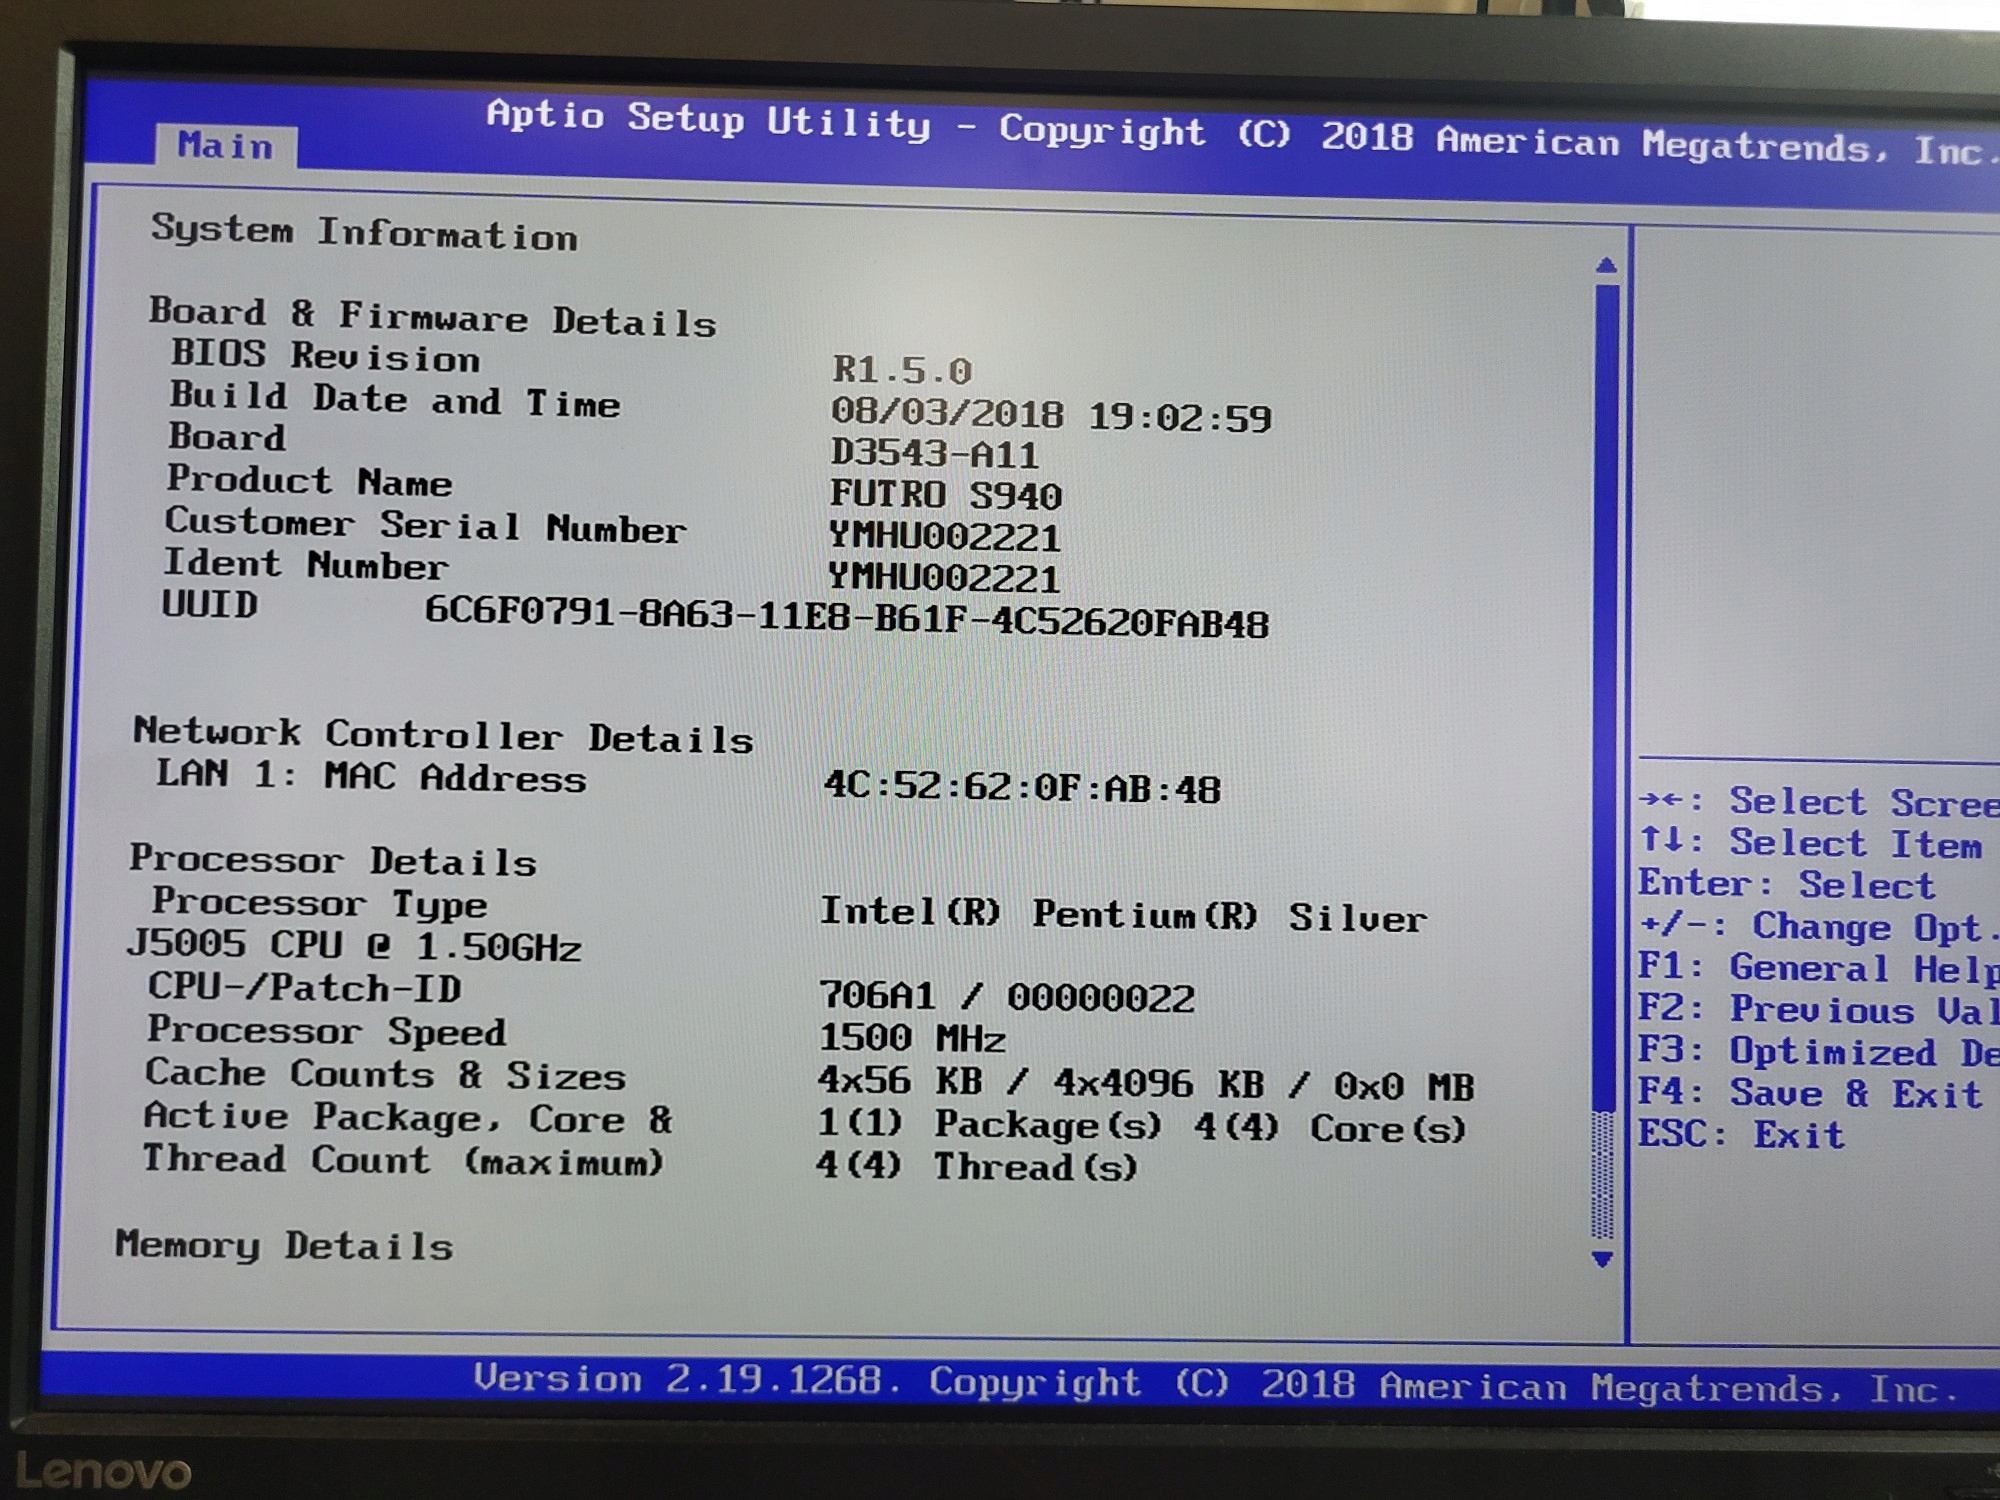This screenshot has width=2000, height=1500.
Task: Select LAN 1 MAC Address entry
Action: click(x=370, y=777)
